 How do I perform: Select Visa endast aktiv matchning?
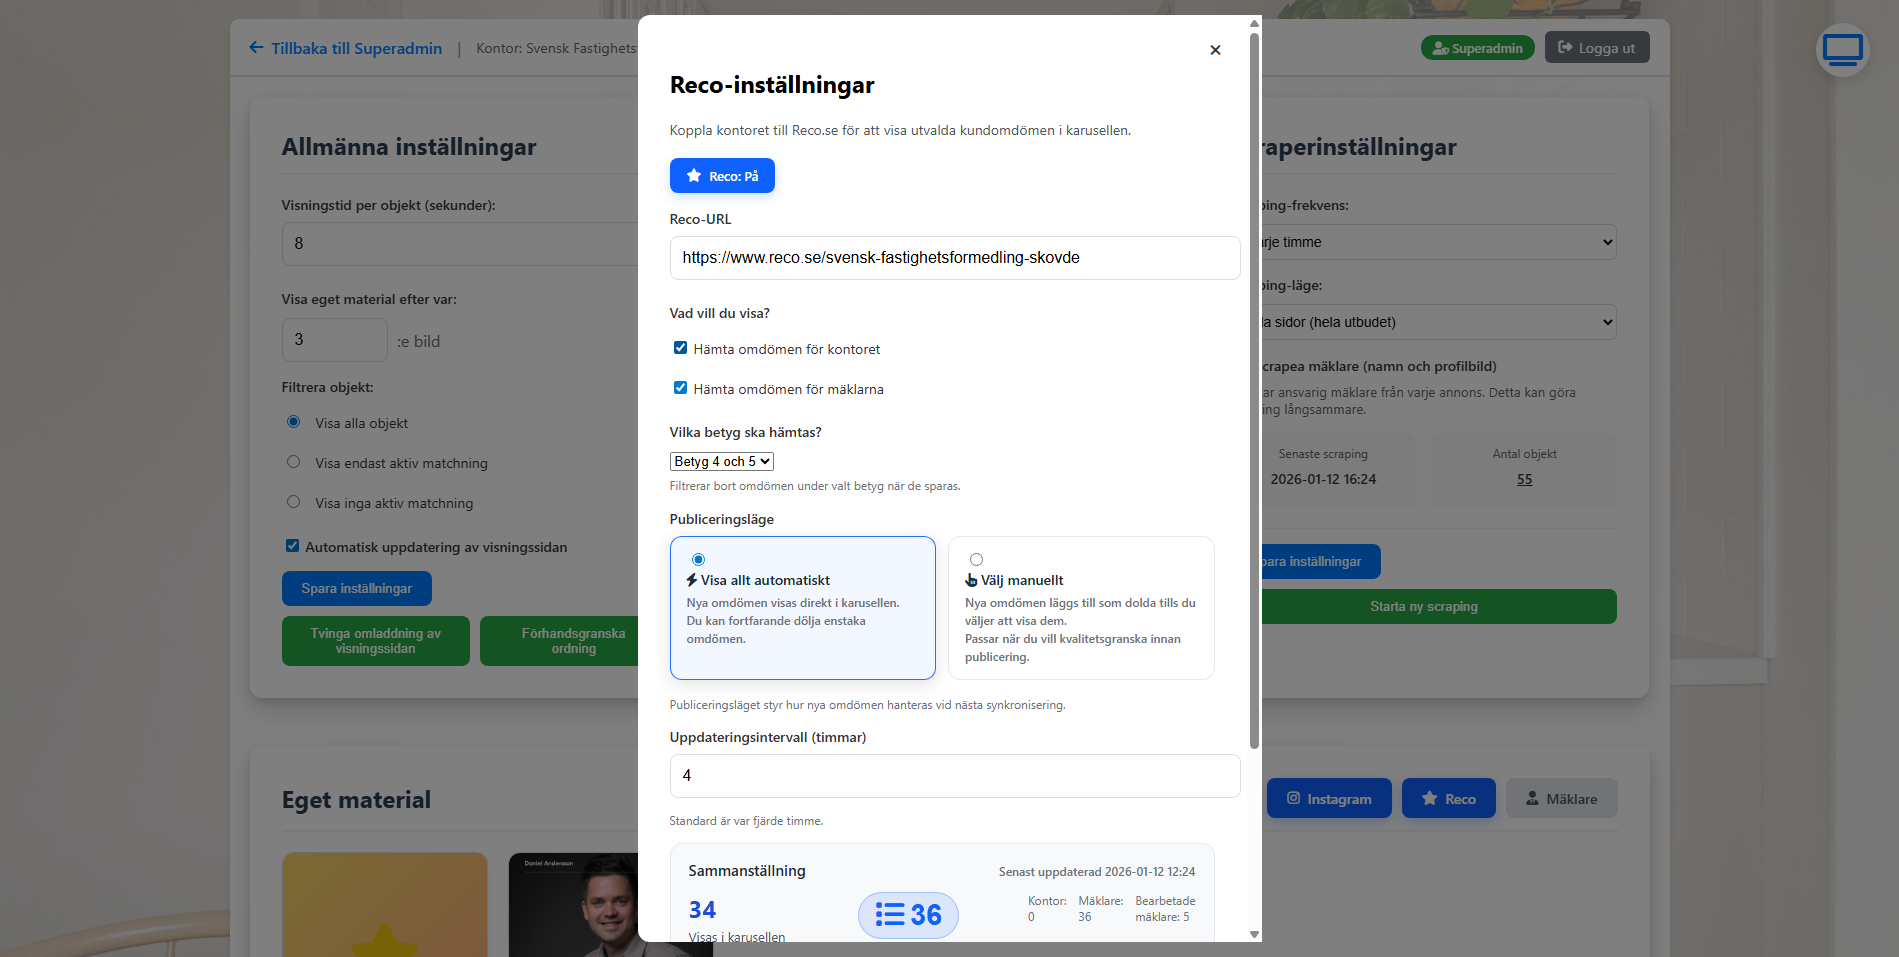point(293,462)
